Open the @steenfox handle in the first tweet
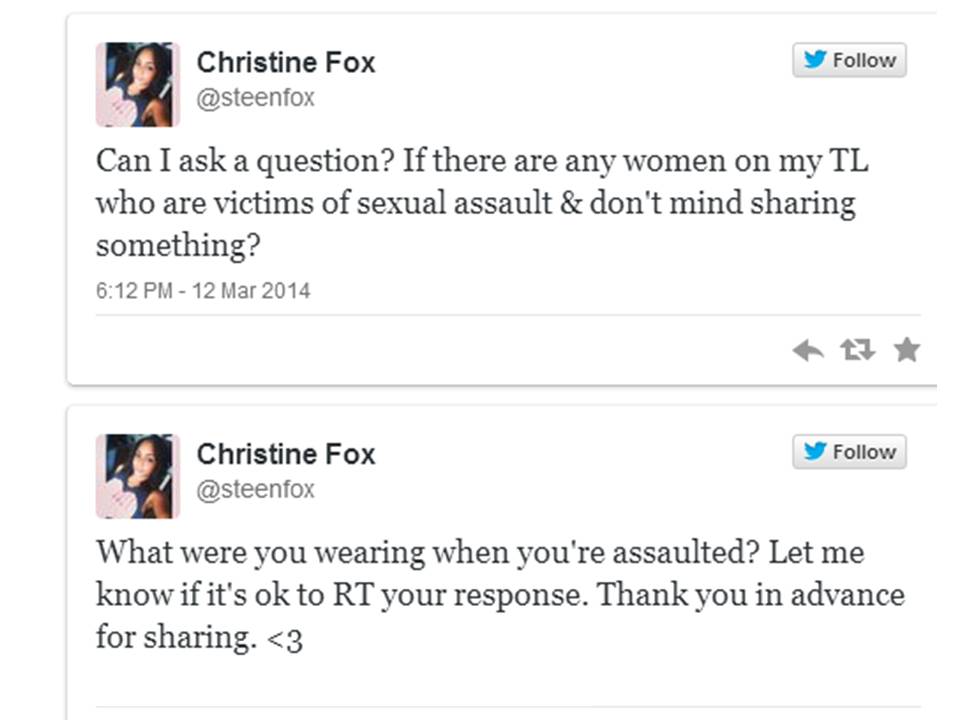960x720 pixels. [255, 98]
